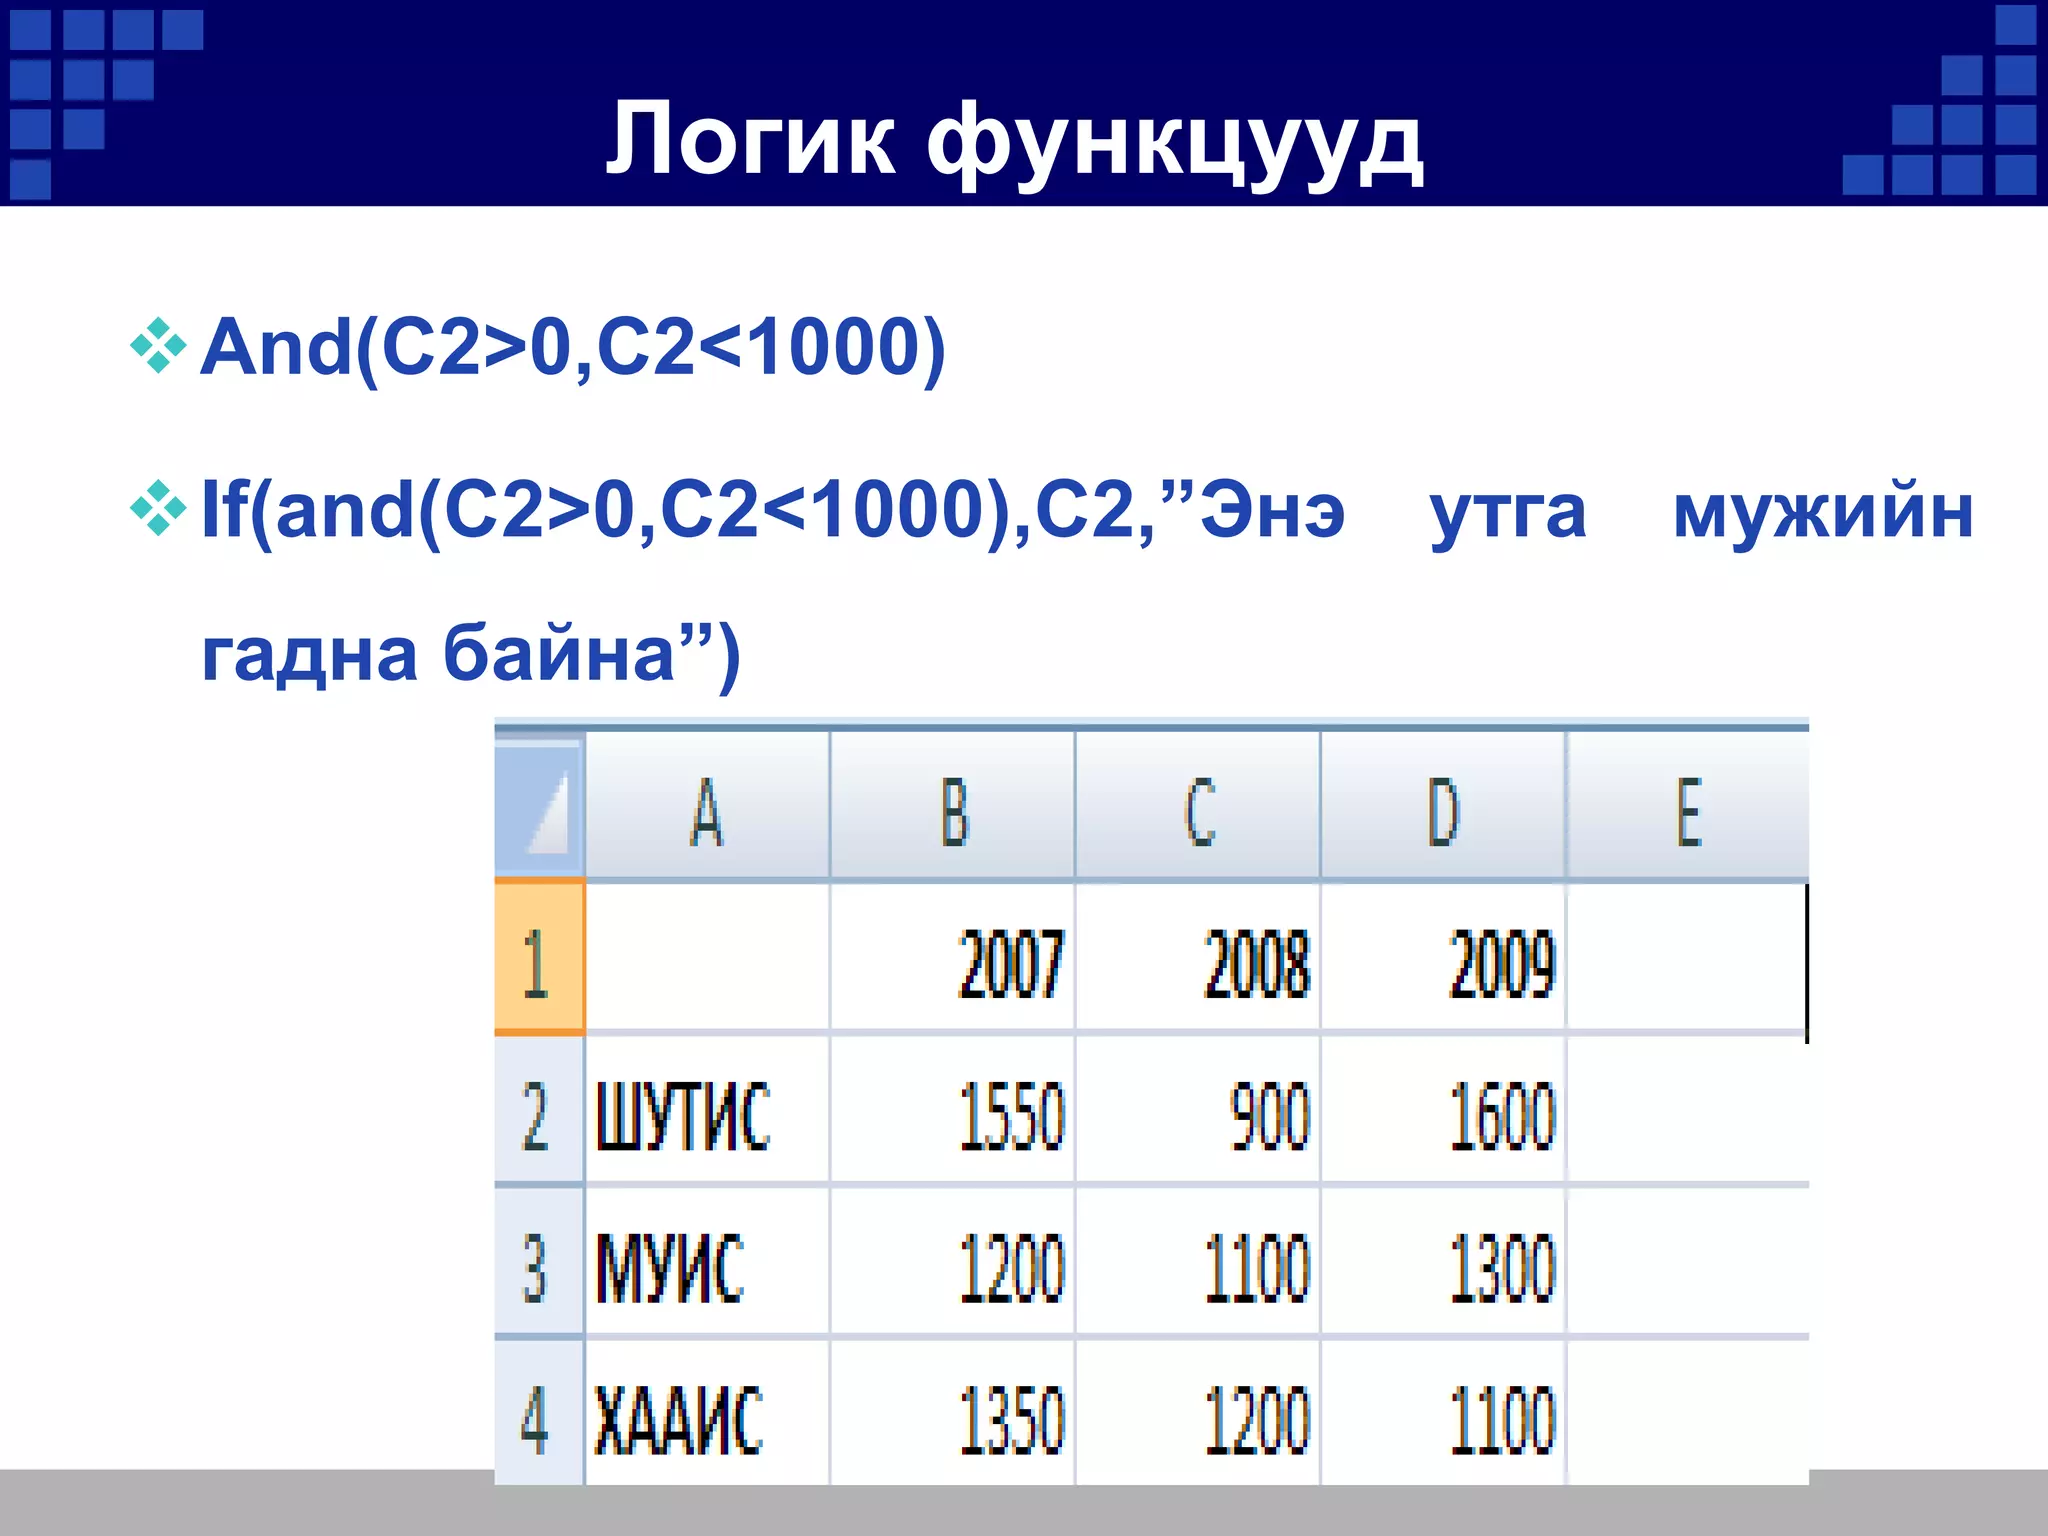Click ХААИС row 2008 value 1200
This screenshot has width=2048, height=1536.
1198,1413
